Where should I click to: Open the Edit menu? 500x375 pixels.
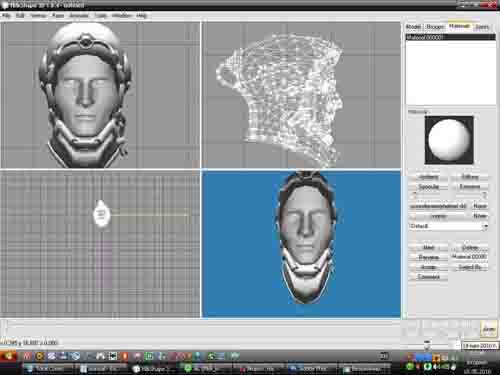(x=20, y=16)
